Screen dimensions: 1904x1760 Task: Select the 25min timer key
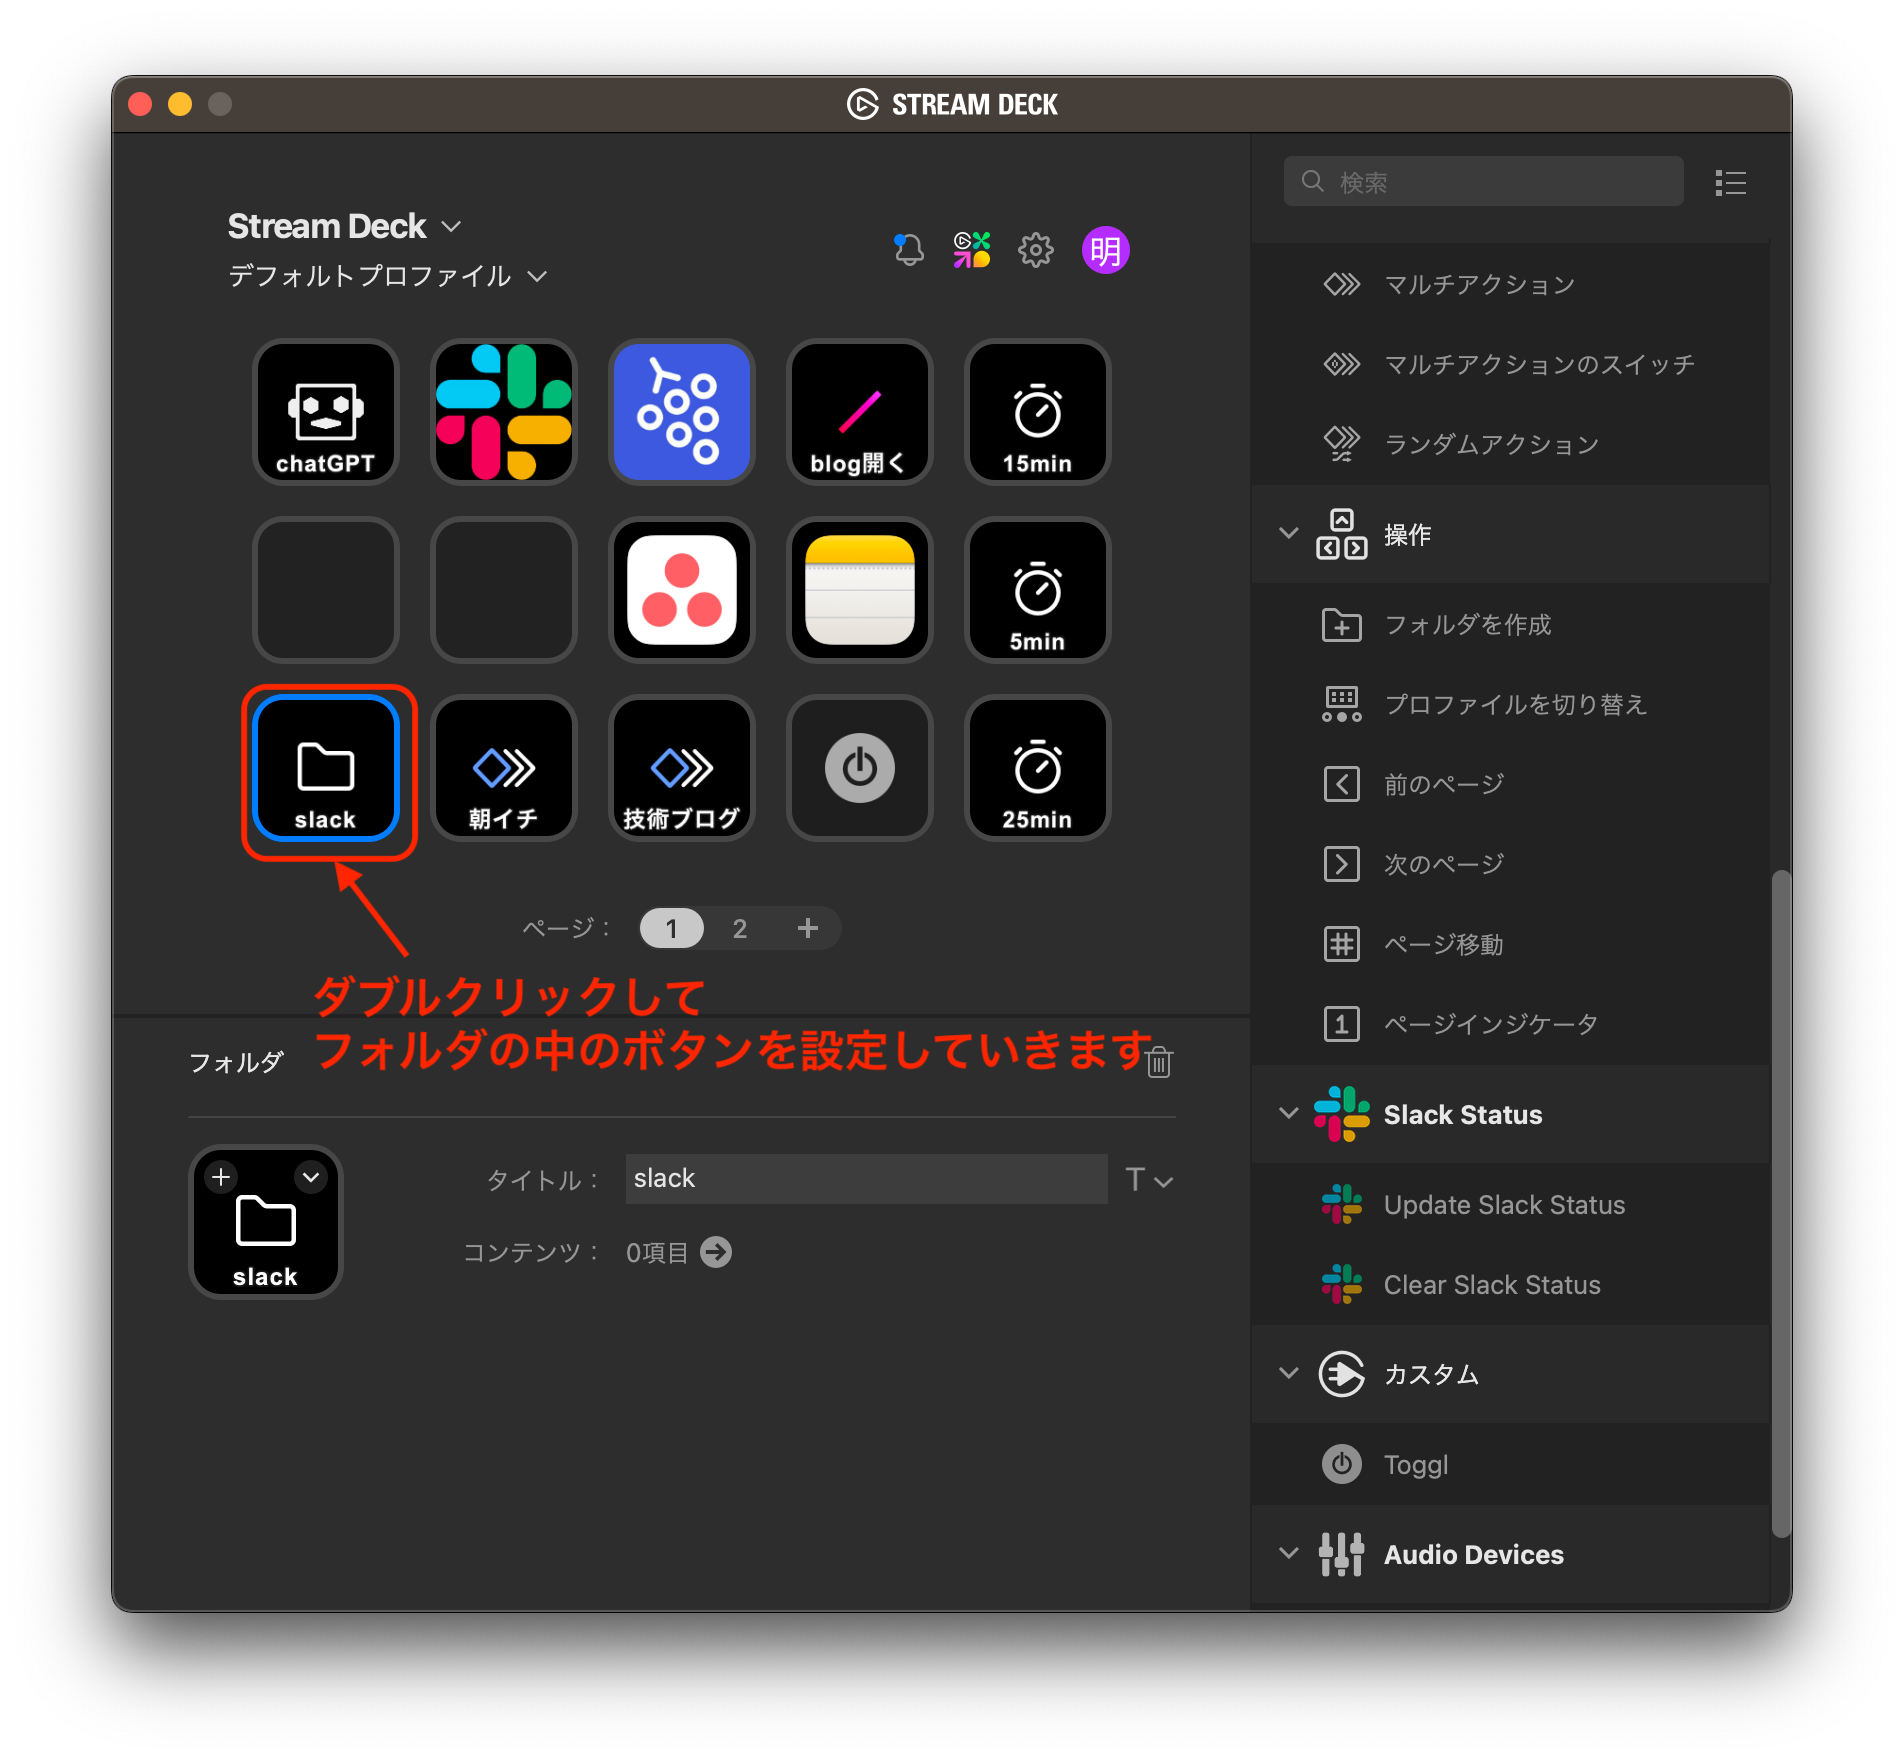[1038, 768]
